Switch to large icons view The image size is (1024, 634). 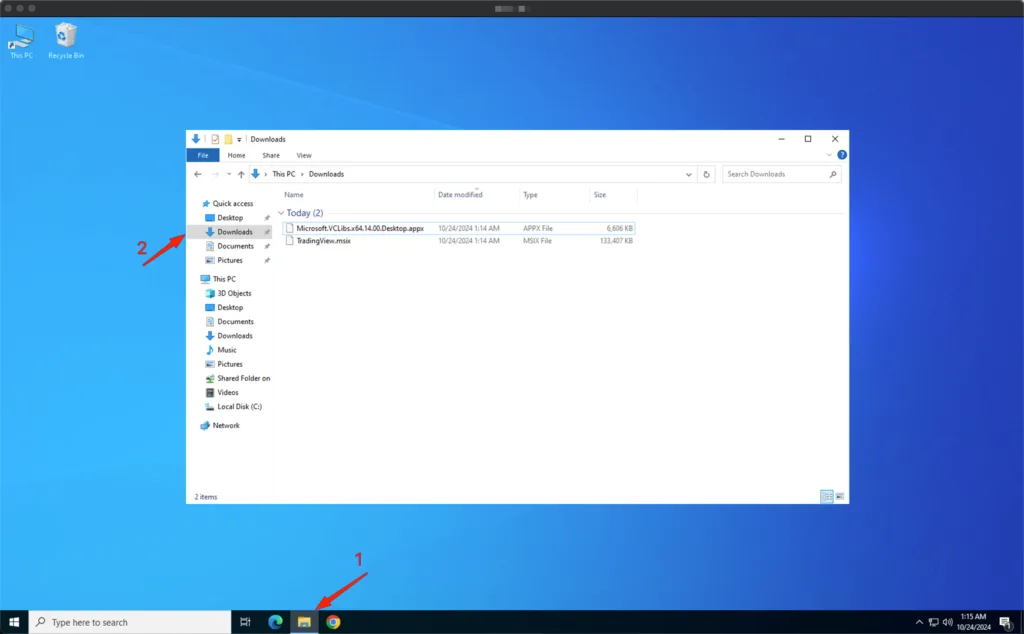coord(840,496)
